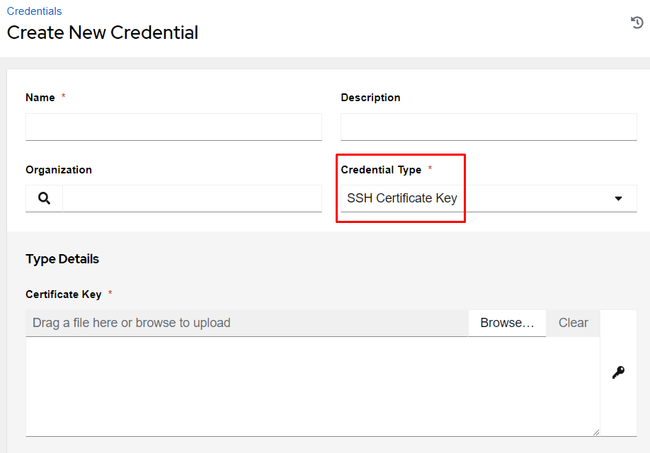Image resolution: width=650 pixels, height=453 pixels.
Task: Click the text area resize grip corner
Action: pos(596,432)
